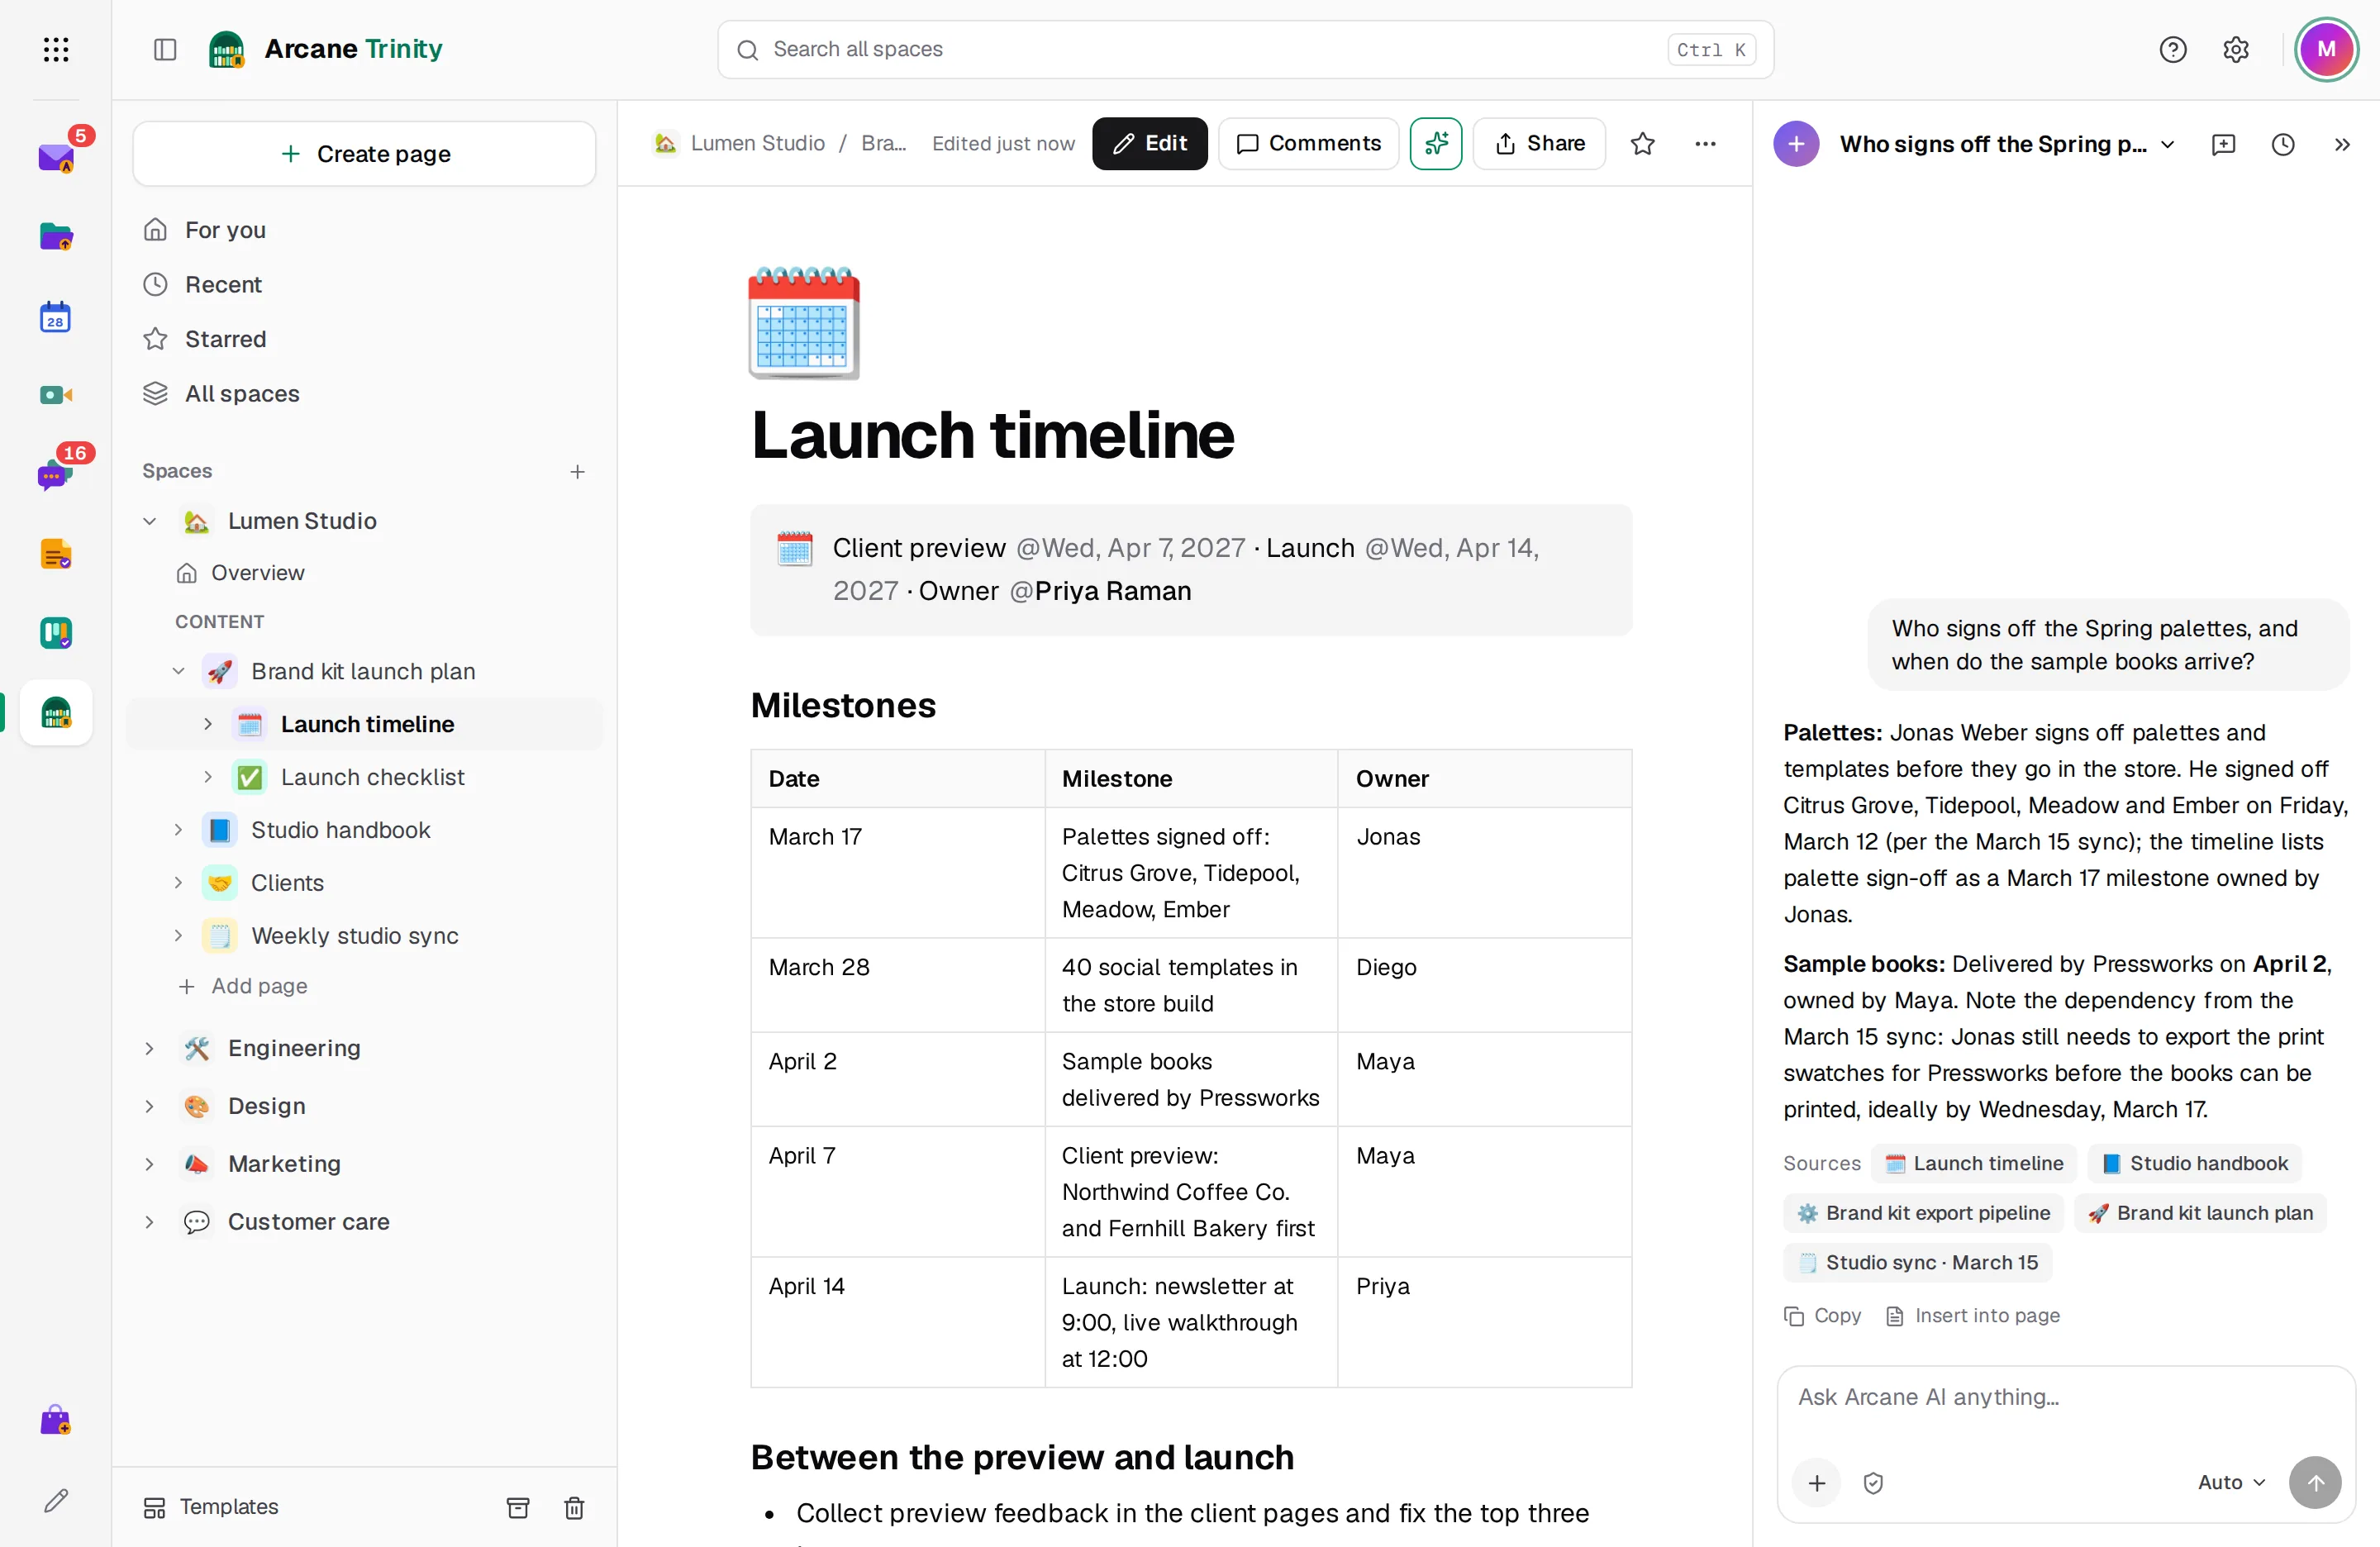Open the Calendar app in the rail

tap(56, 317)
